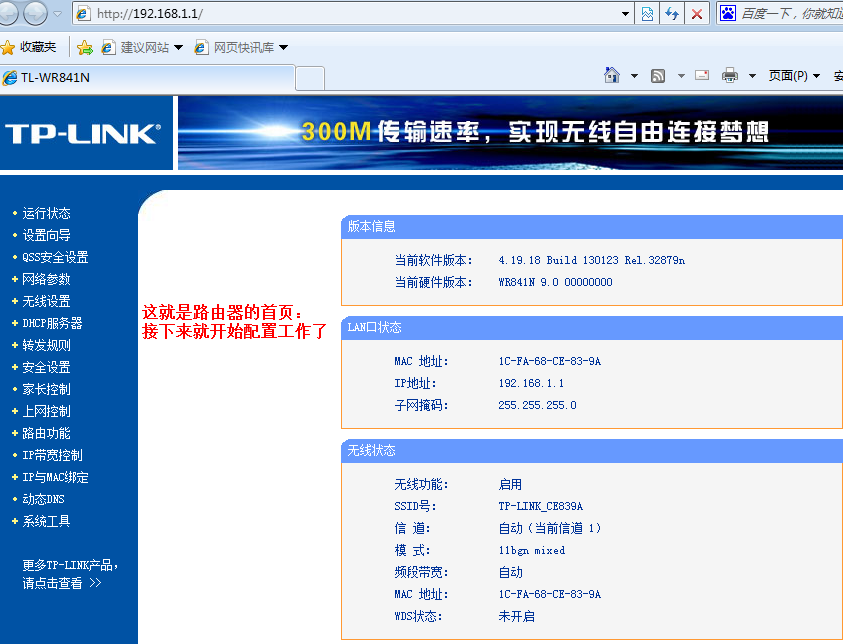Viewport: 843px width, 644px height.
Task: Click the Baidu paw search provider icon
Action: (727, 13)
